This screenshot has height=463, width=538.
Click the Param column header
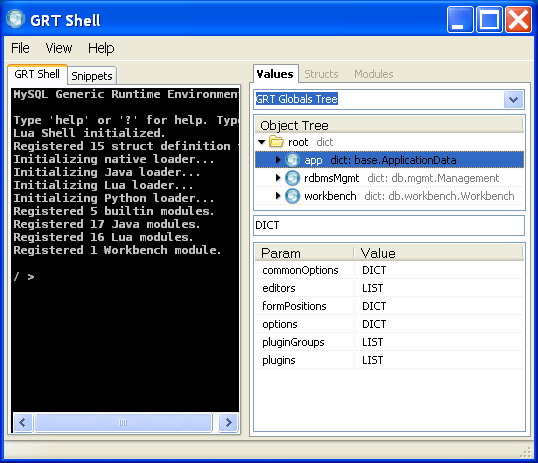click(x=305, y=253)
